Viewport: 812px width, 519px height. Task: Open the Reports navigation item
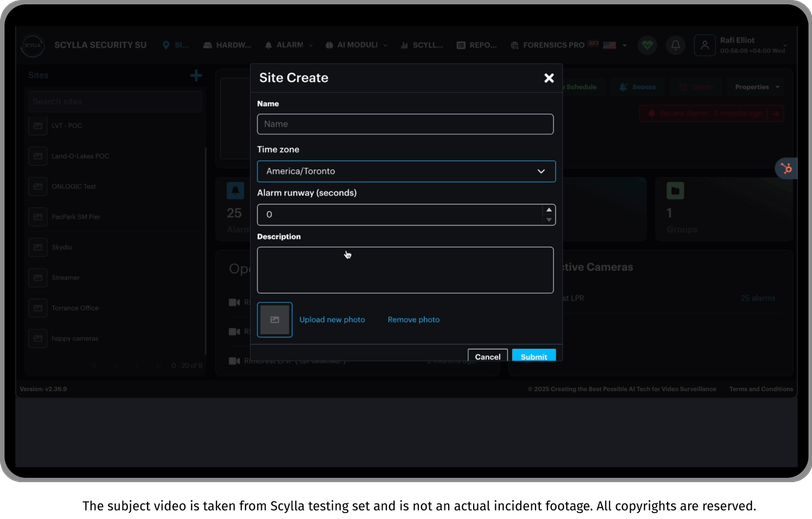click(476, 45)
